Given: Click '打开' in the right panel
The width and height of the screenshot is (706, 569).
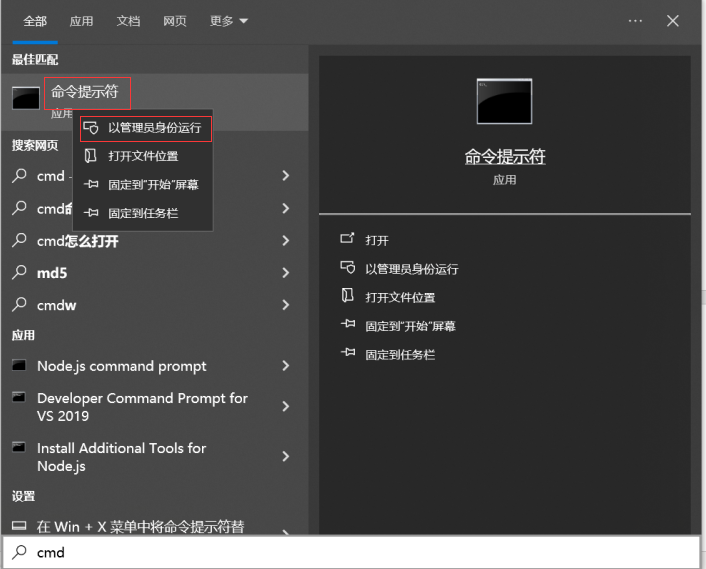Looking at the screenshot, I should 377,240.
